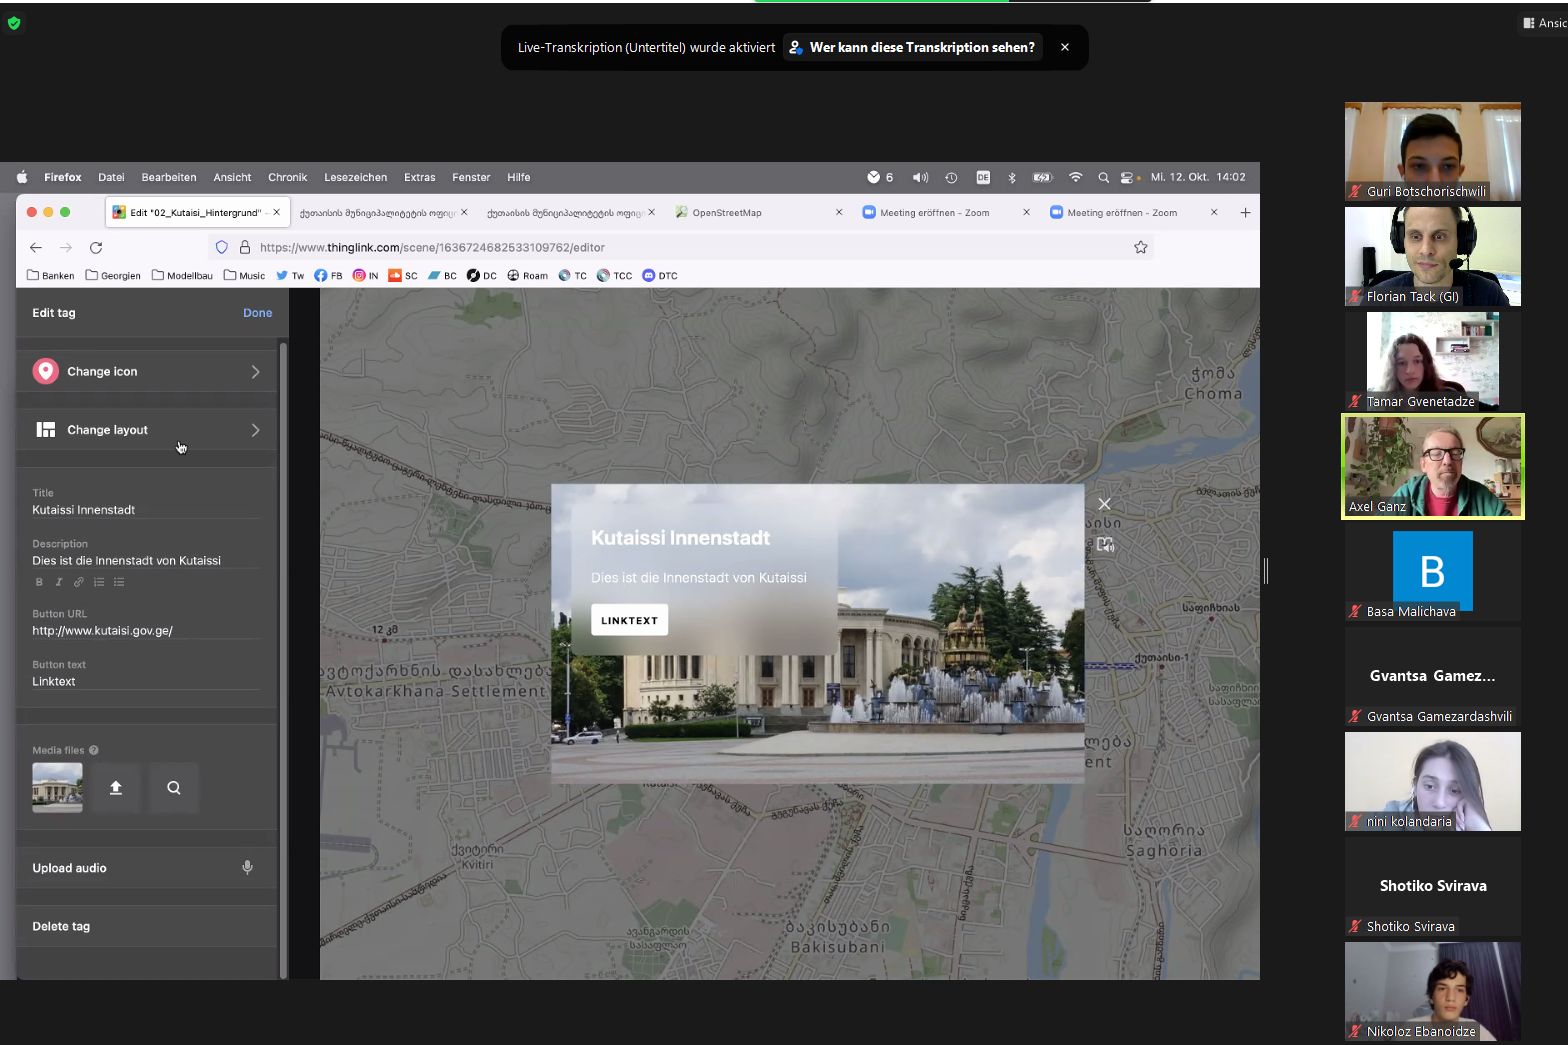Expand the Change layout option
This screenshot has height=1045, width=1568.
[147, 430]
